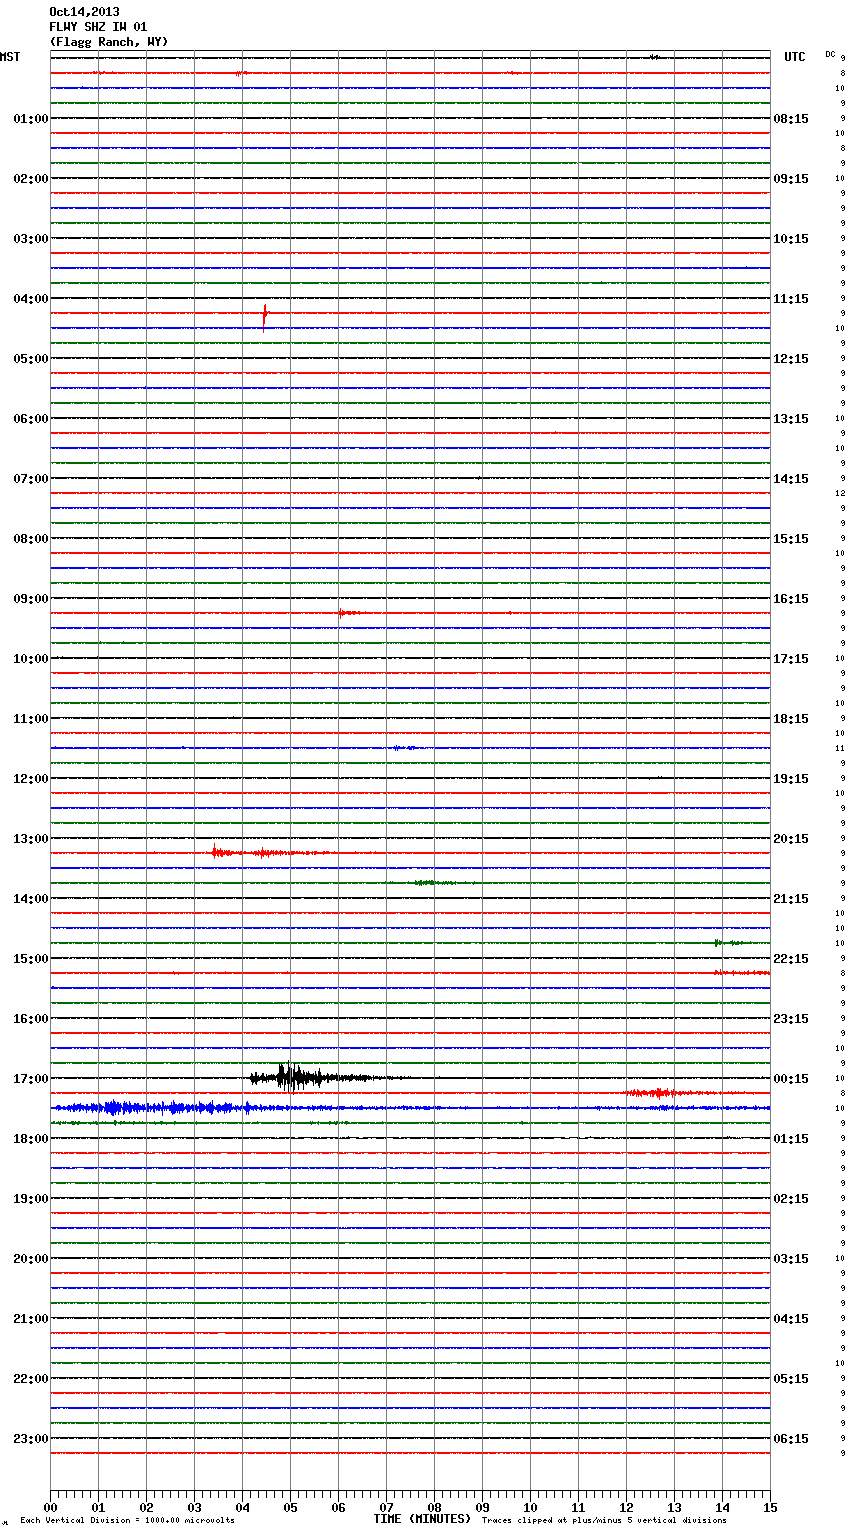The width and height of the screenshot is (850, 1534).
Task: Click the red spike on the 04:15 trace
Action: pyautogui.click(x=265, y=316)
